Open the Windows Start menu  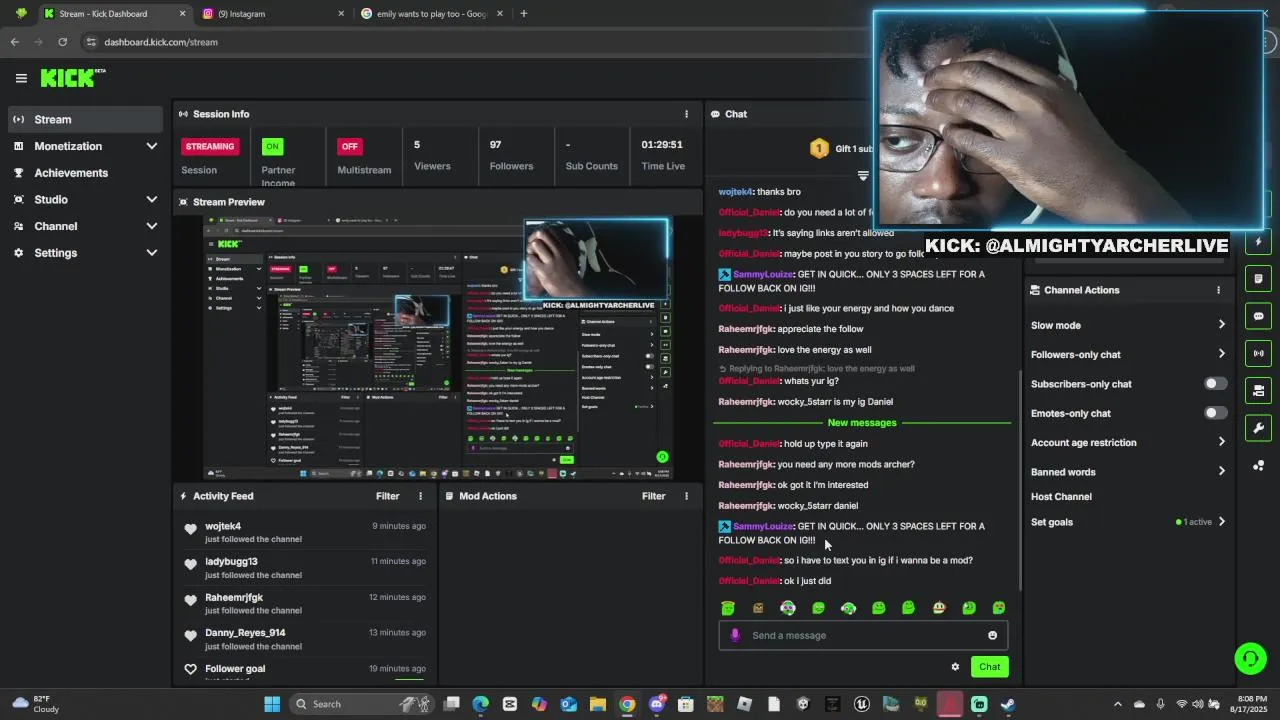[x=272, y=704]
